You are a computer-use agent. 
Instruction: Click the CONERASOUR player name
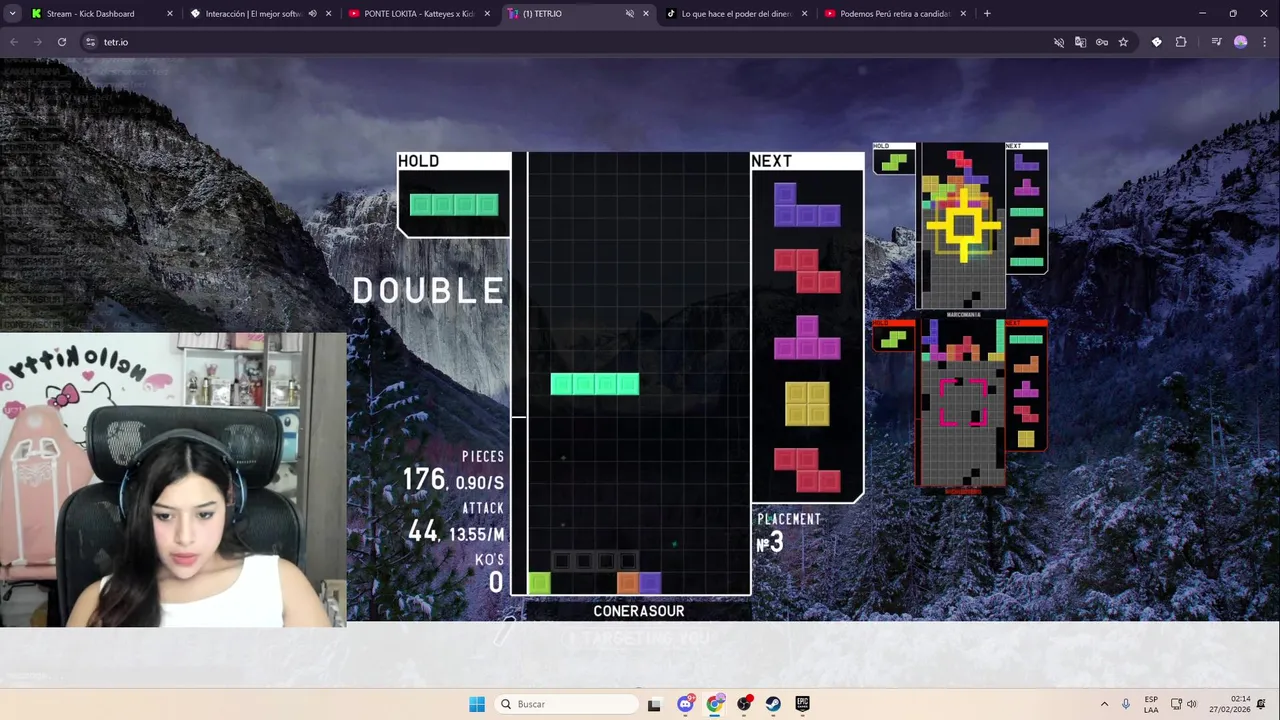point(639,611)
